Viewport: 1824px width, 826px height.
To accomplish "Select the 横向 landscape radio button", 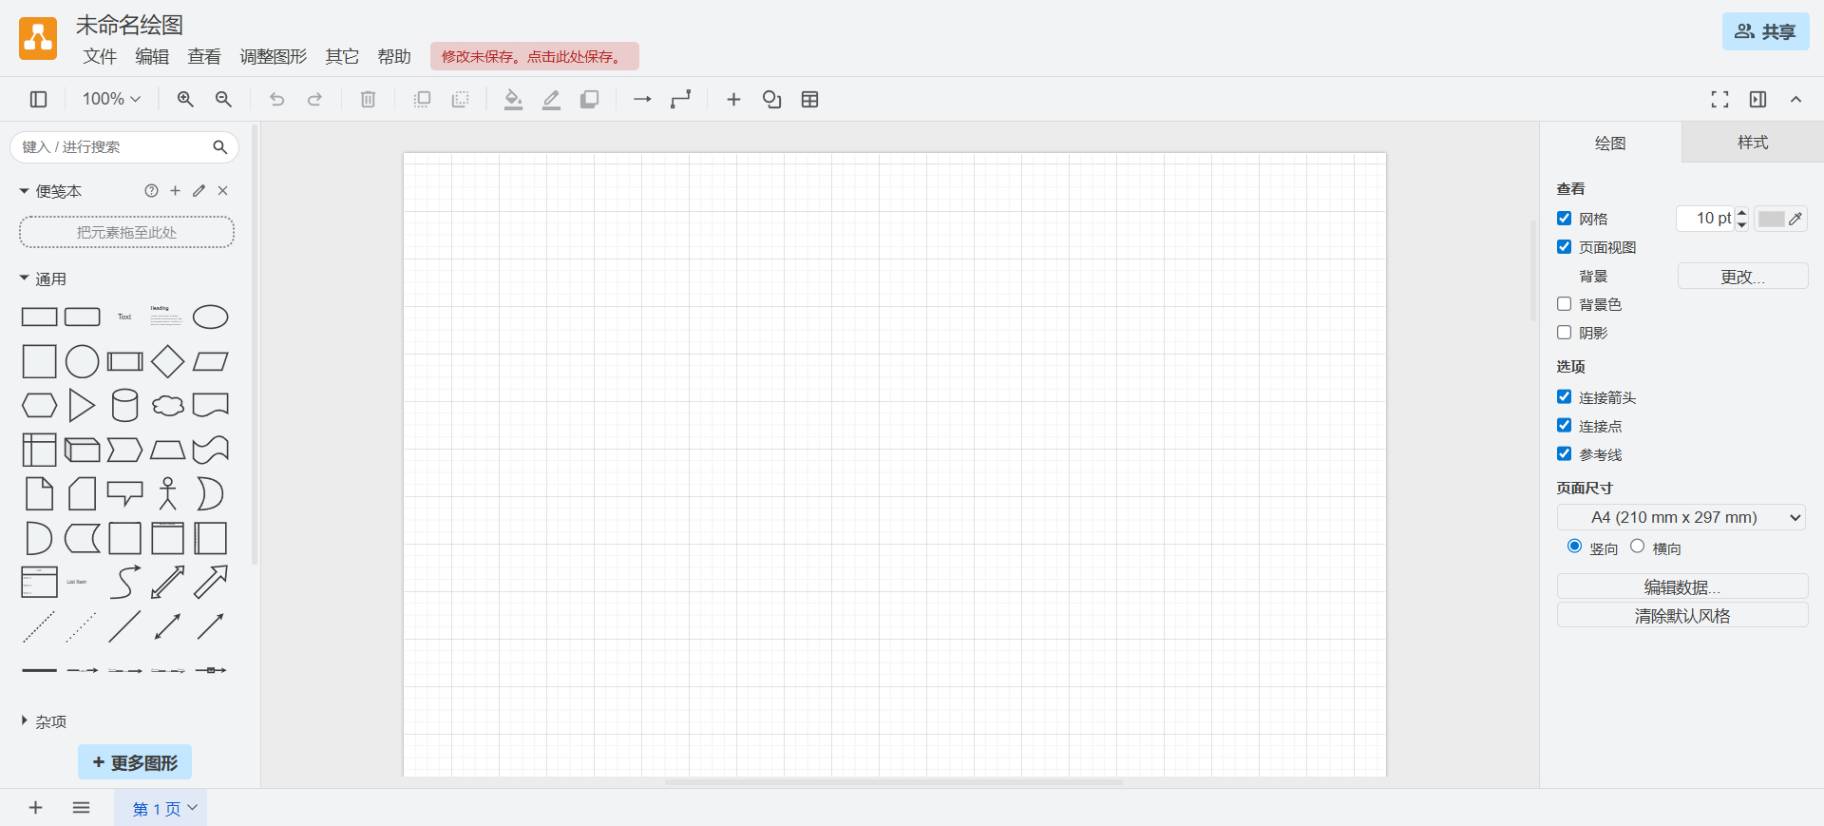I will click(1637, 546).
